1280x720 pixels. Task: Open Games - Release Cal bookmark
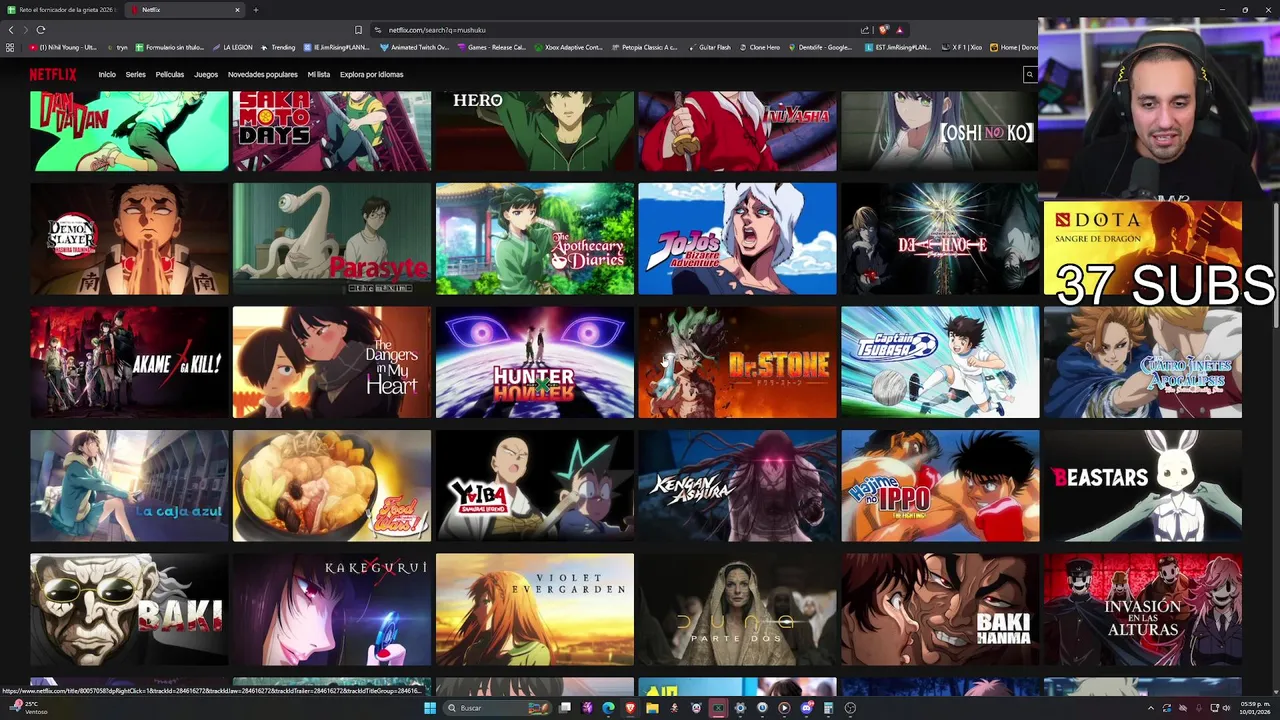(x=491, y=47)
